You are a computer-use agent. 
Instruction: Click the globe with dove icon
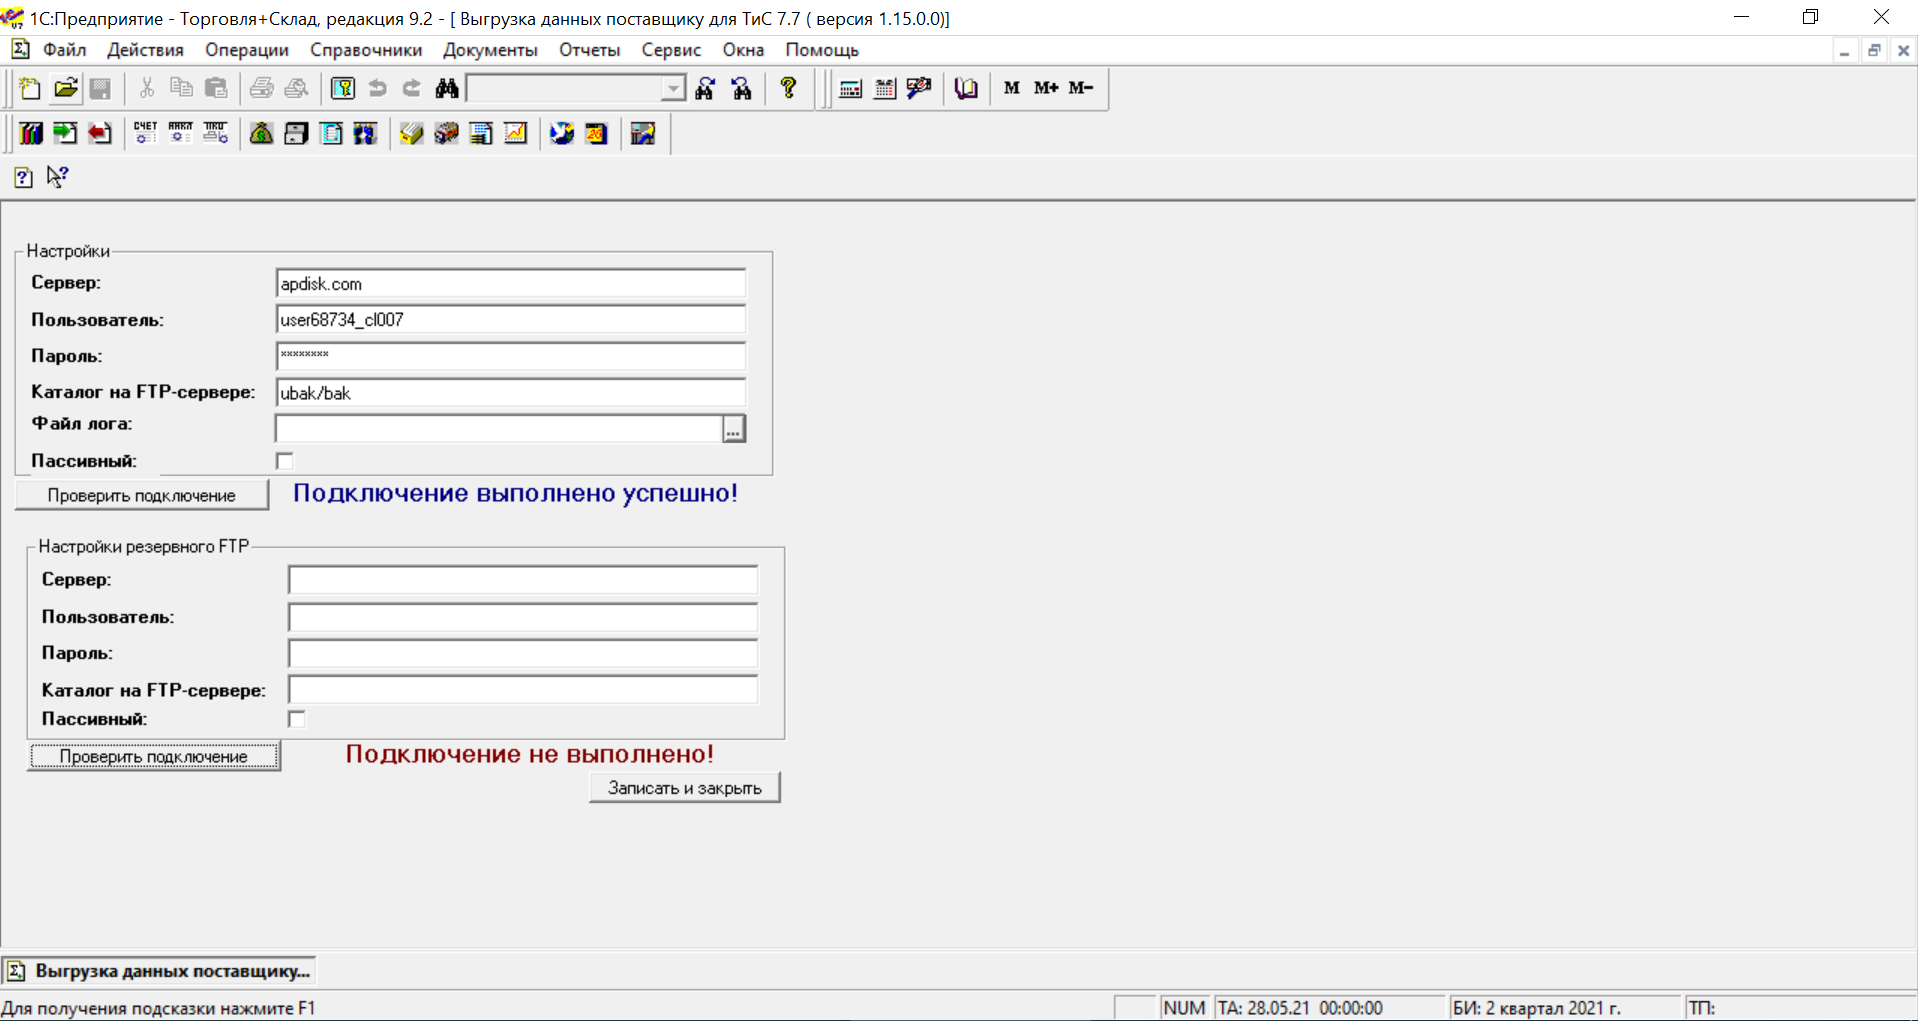click(562, 133)
